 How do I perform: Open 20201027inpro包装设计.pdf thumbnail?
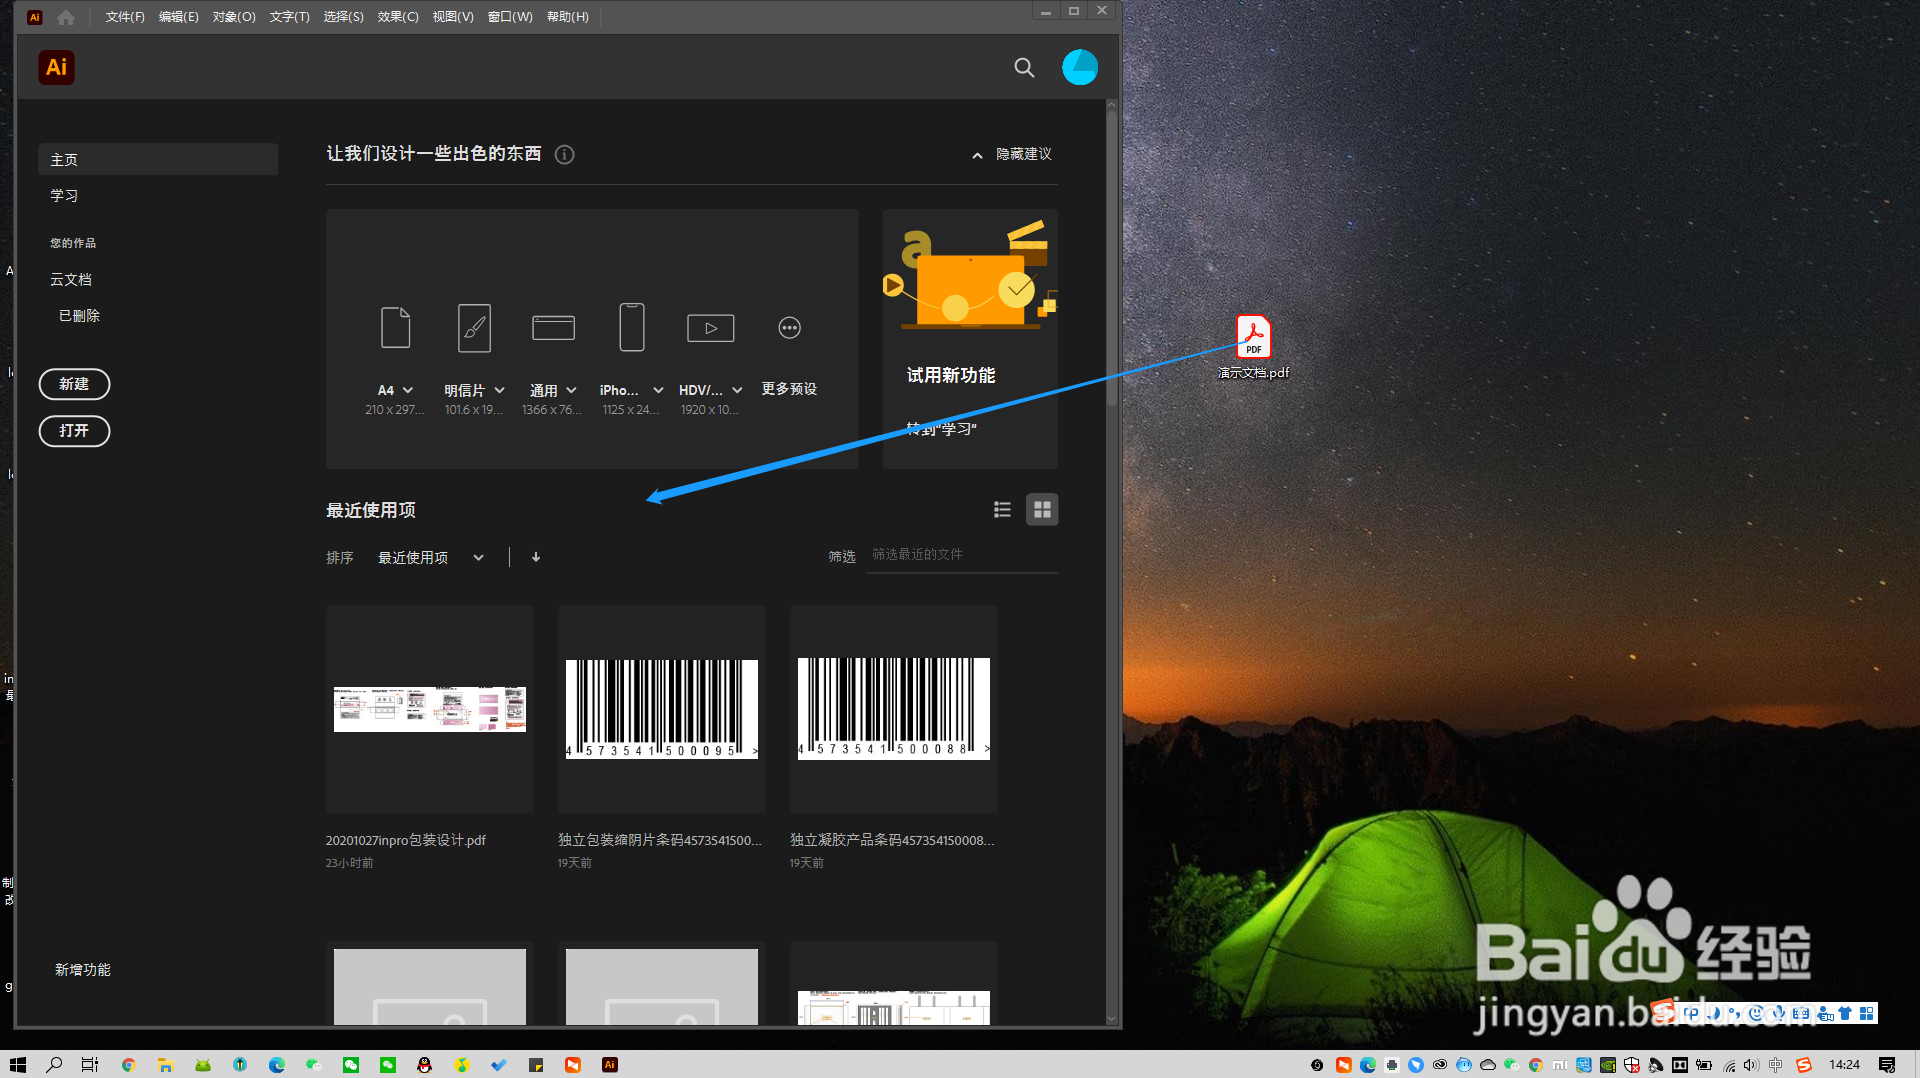tap(430, 709)
